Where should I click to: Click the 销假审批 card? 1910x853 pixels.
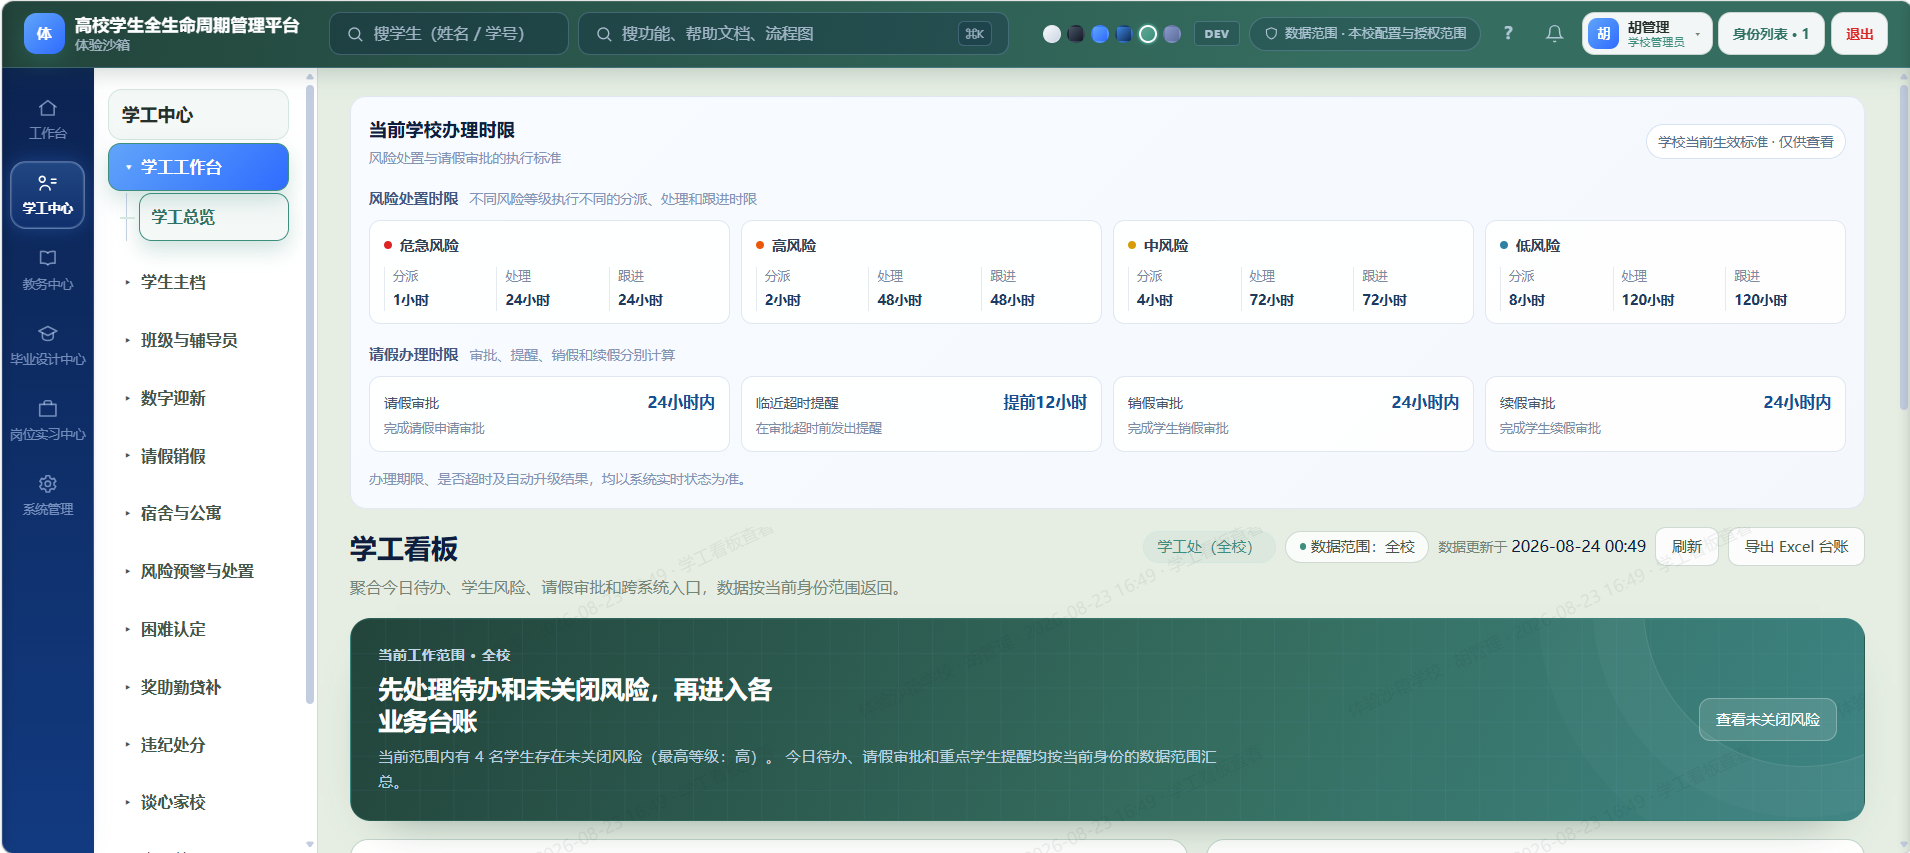coord(1293,414)
